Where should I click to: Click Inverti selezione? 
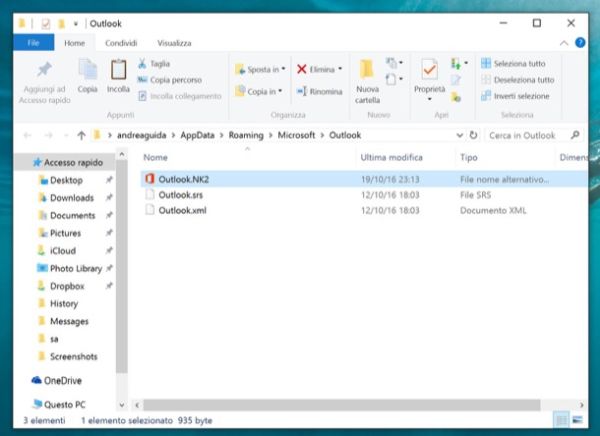click(514, 95)
